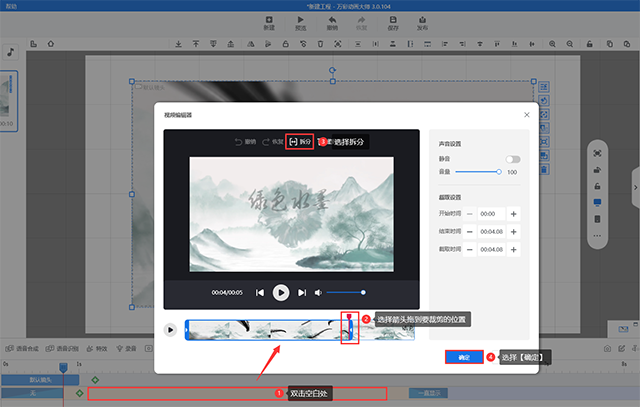Skip to next frame in the player
640x407 pixels.
(302, 292)
